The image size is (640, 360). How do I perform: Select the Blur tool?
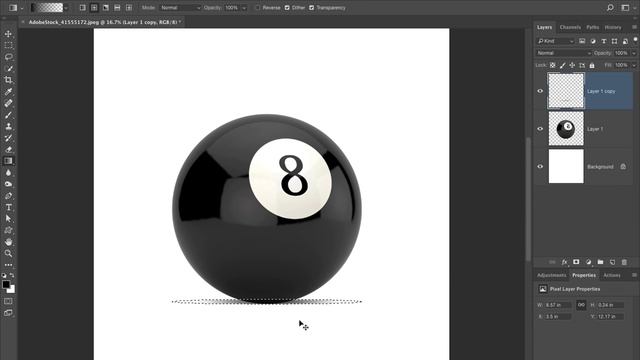pyautogui.click(x=8, y=173)
